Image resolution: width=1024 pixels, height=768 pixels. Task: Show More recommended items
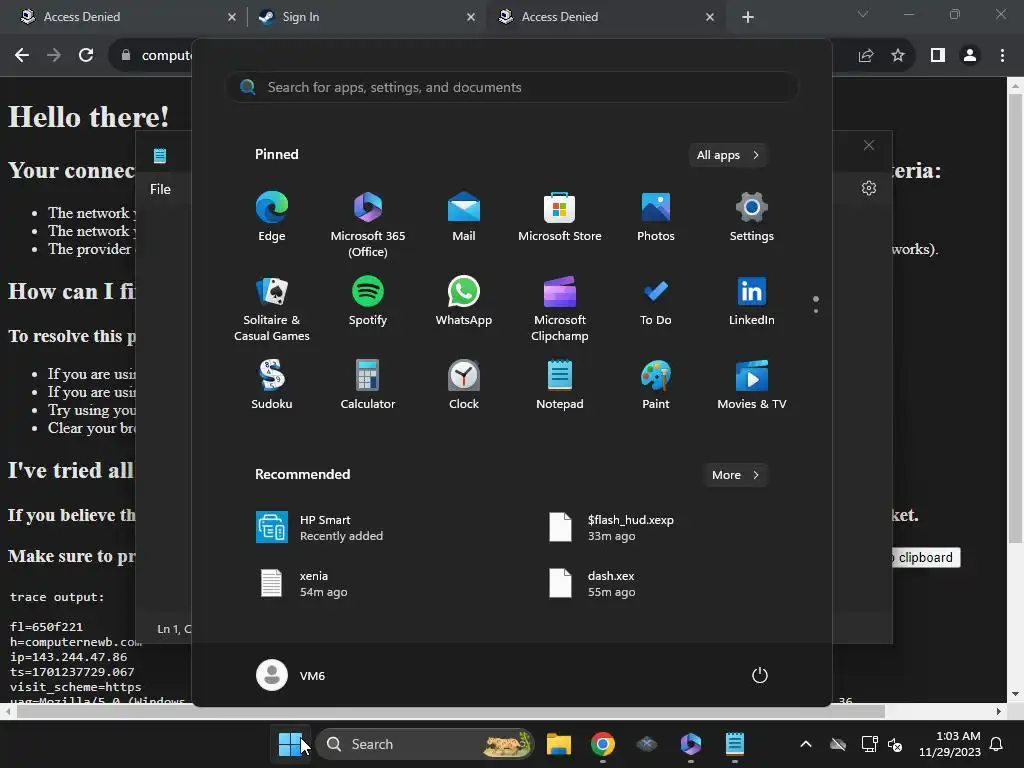pyautogui.click(x=735, y=475)
